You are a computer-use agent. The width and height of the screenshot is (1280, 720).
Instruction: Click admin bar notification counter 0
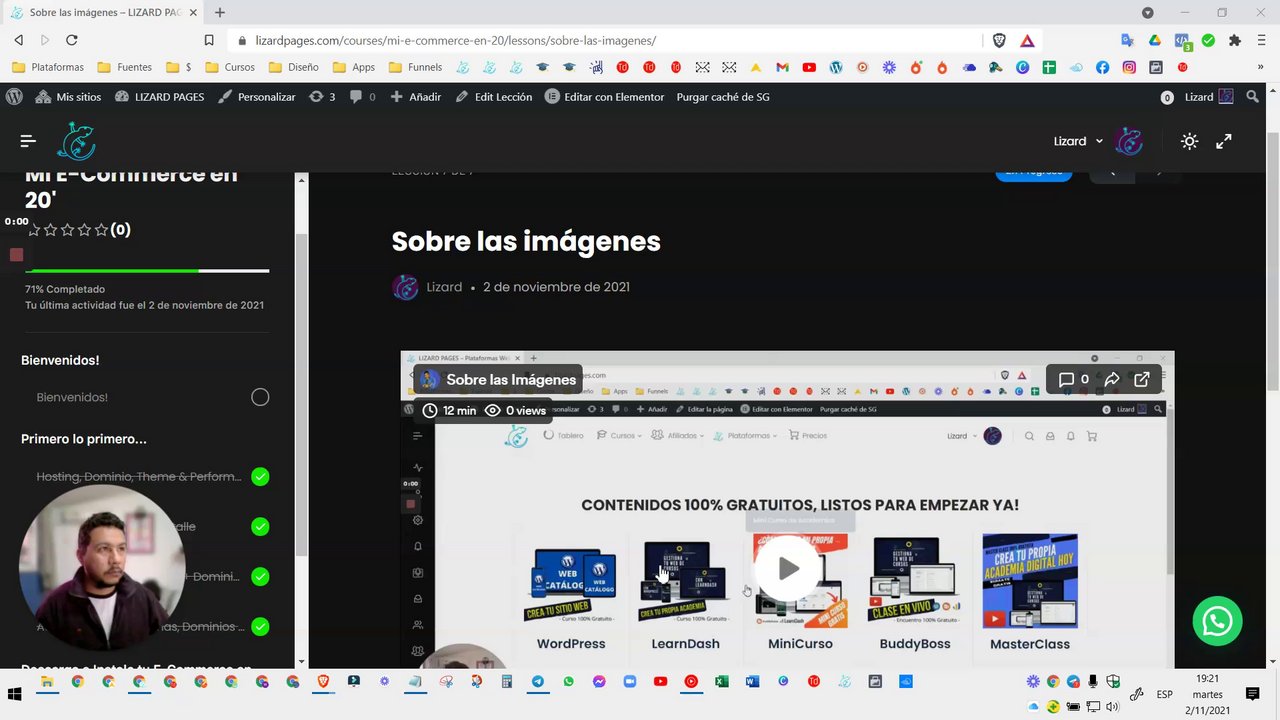pyautogui.click(x=1167, y=97)
